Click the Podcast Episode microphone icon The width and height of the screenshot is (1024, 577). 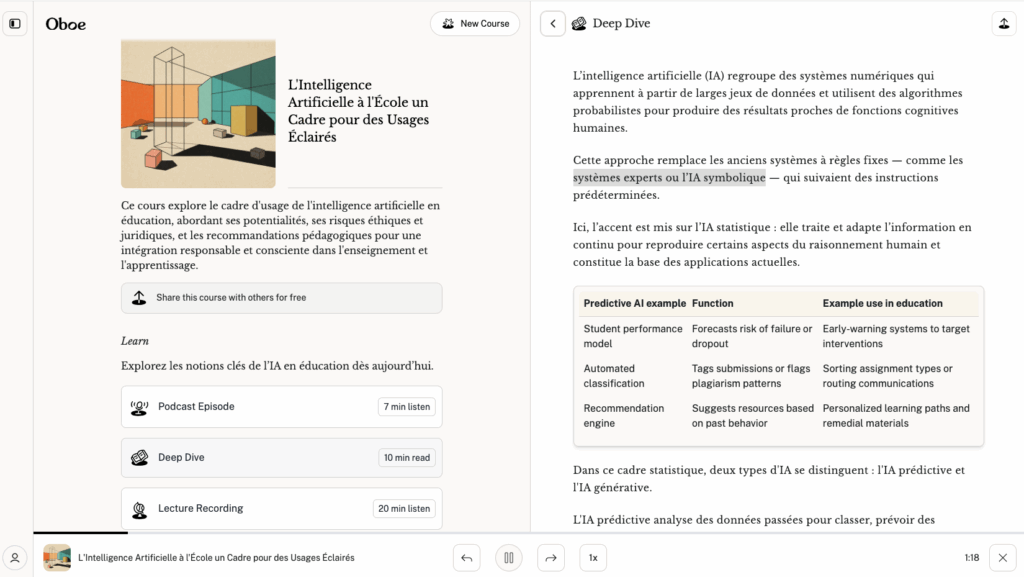coord(139,407)
